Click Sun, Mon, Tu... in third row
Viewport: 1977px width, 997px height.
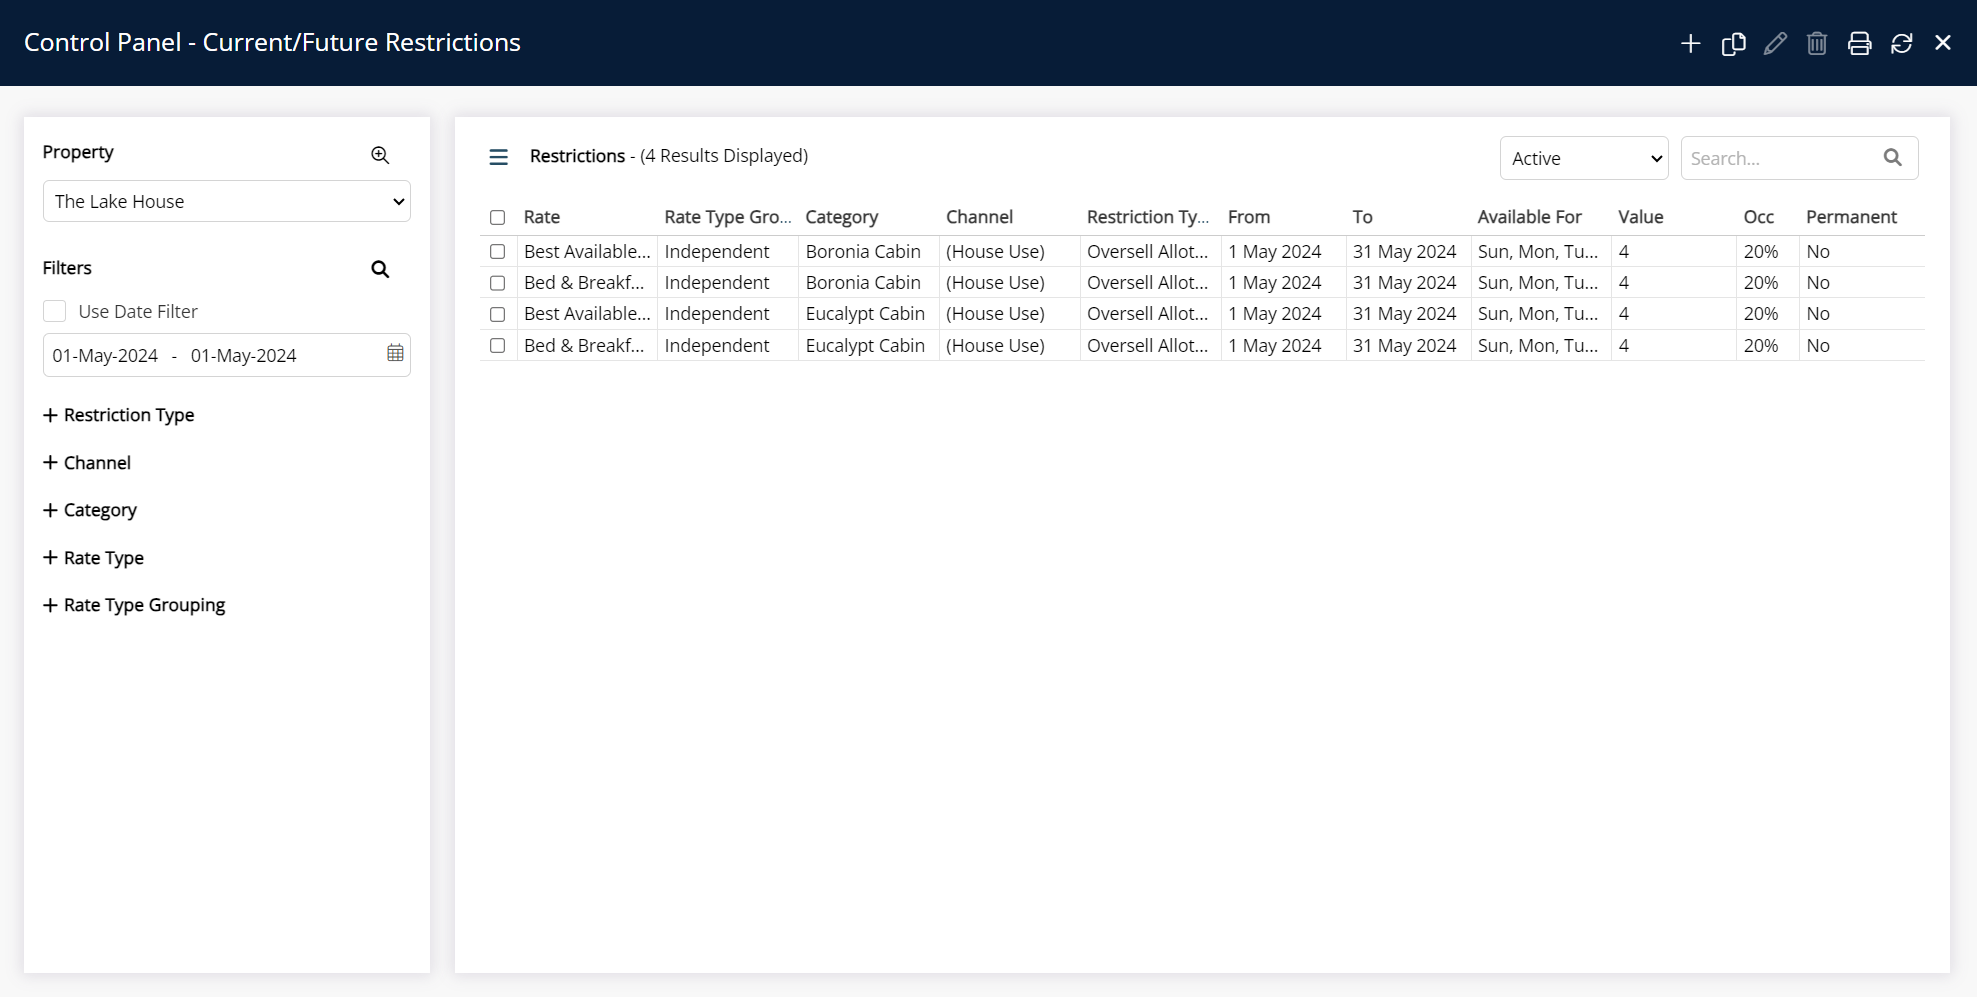[x=1538, y=314]
